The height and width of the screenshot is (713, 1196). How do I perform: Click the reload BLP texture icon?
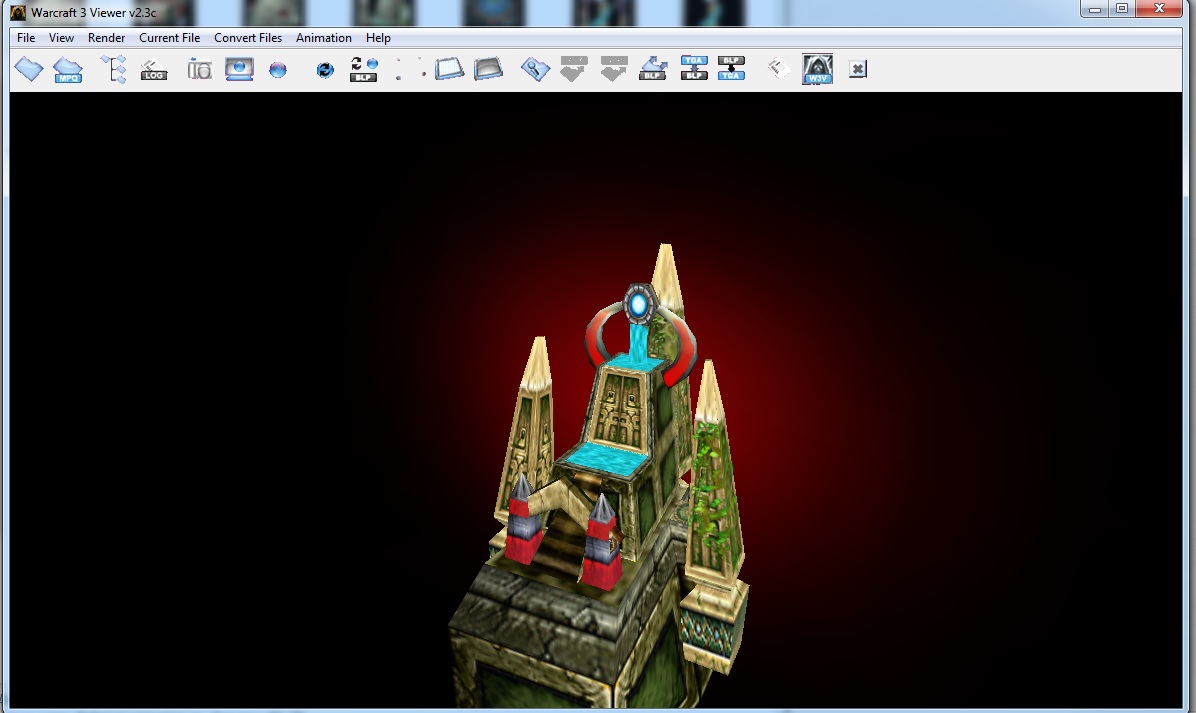364,69
